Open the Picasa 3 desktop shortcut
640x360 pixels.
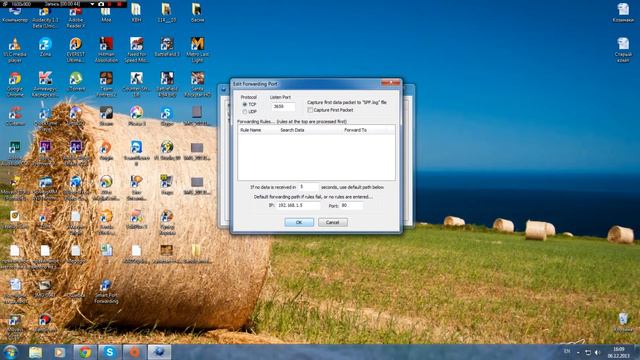click(136, 116)
